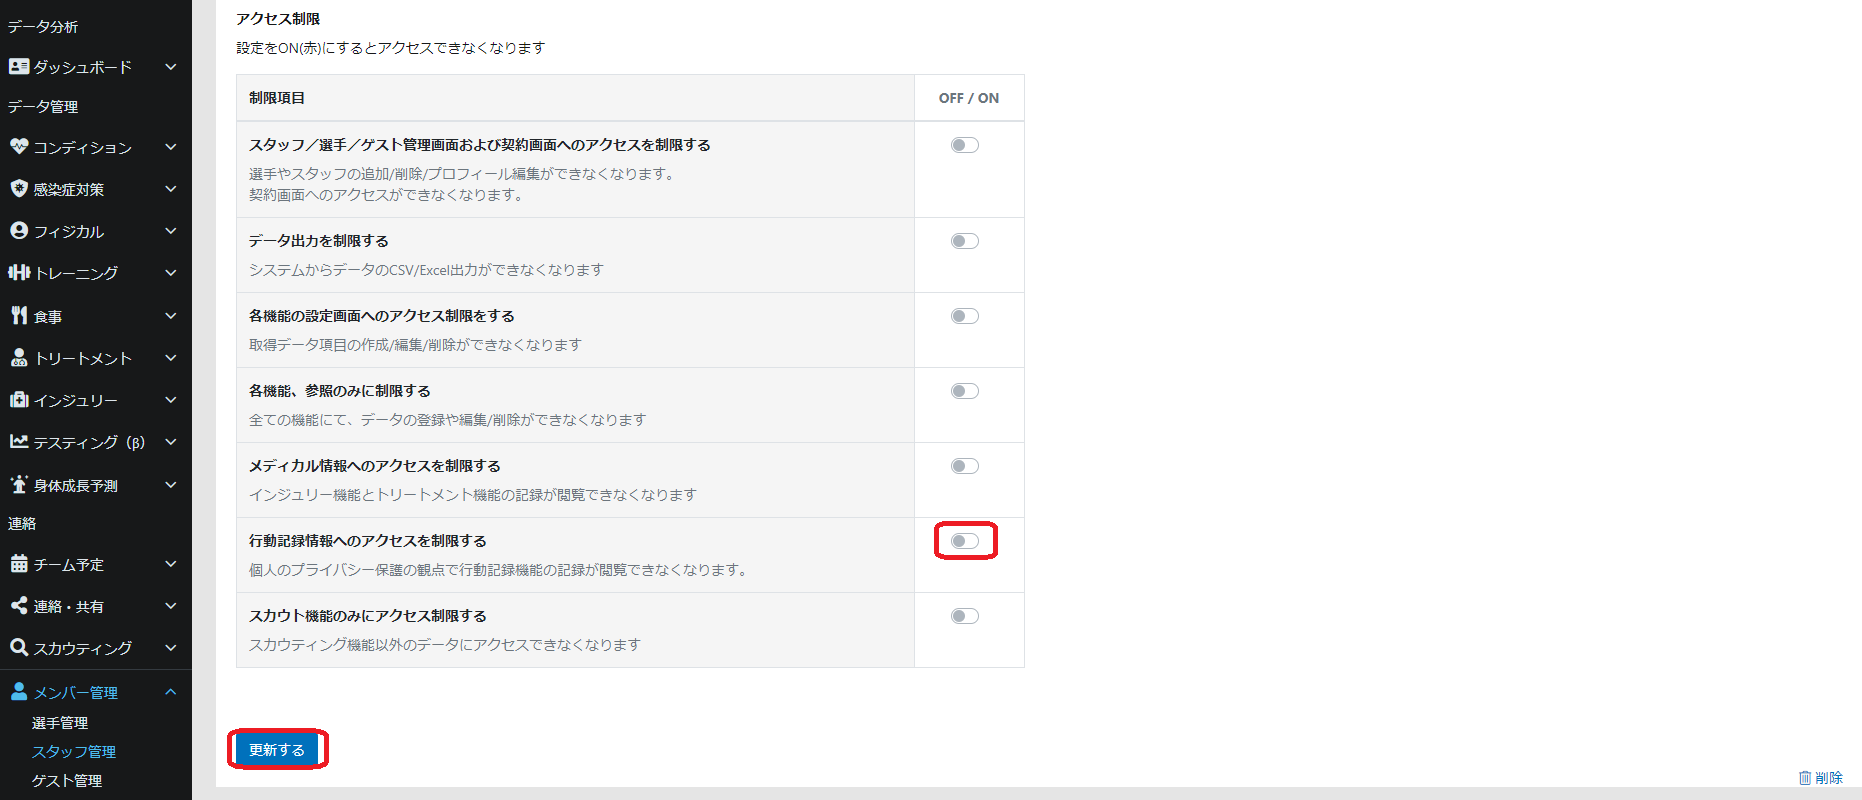
Task: Click the フィジカル person icon
Action: pyautogui.click(x=19, y=230)
